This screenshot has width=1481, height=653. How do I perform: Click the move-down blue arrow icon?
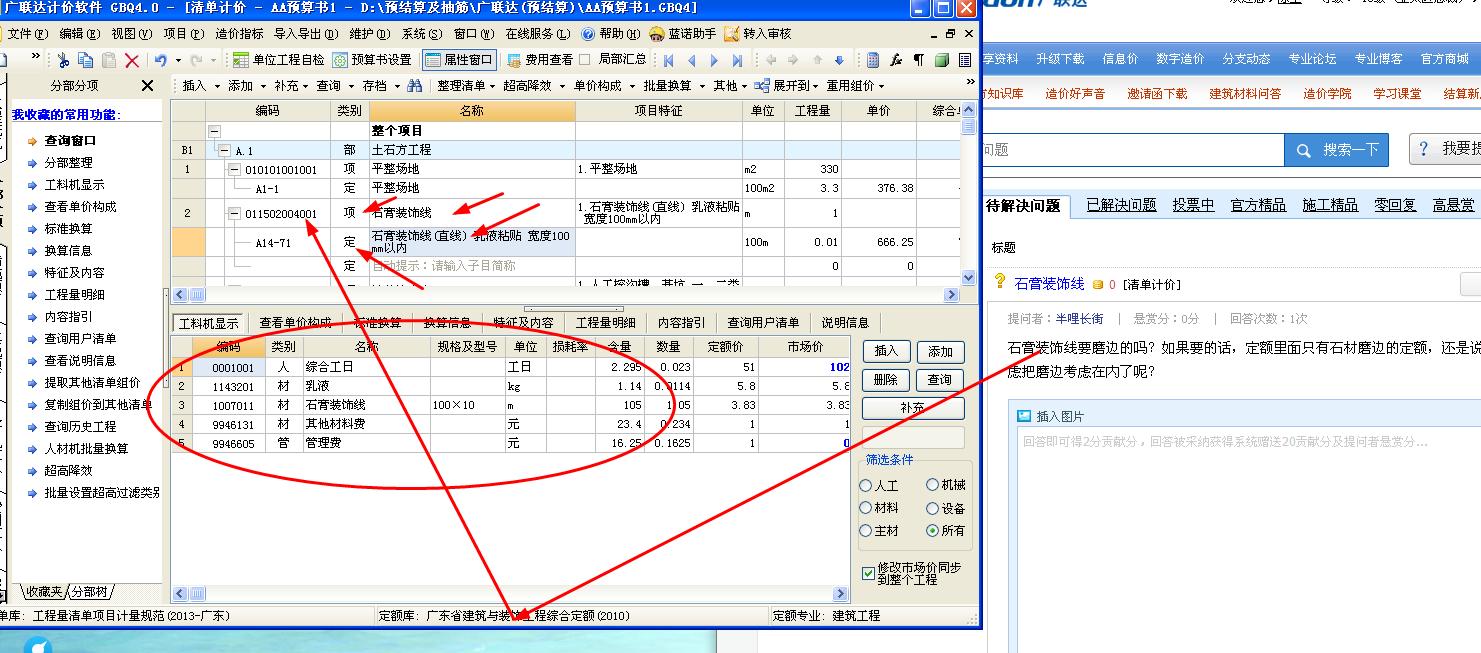[840, 60]
